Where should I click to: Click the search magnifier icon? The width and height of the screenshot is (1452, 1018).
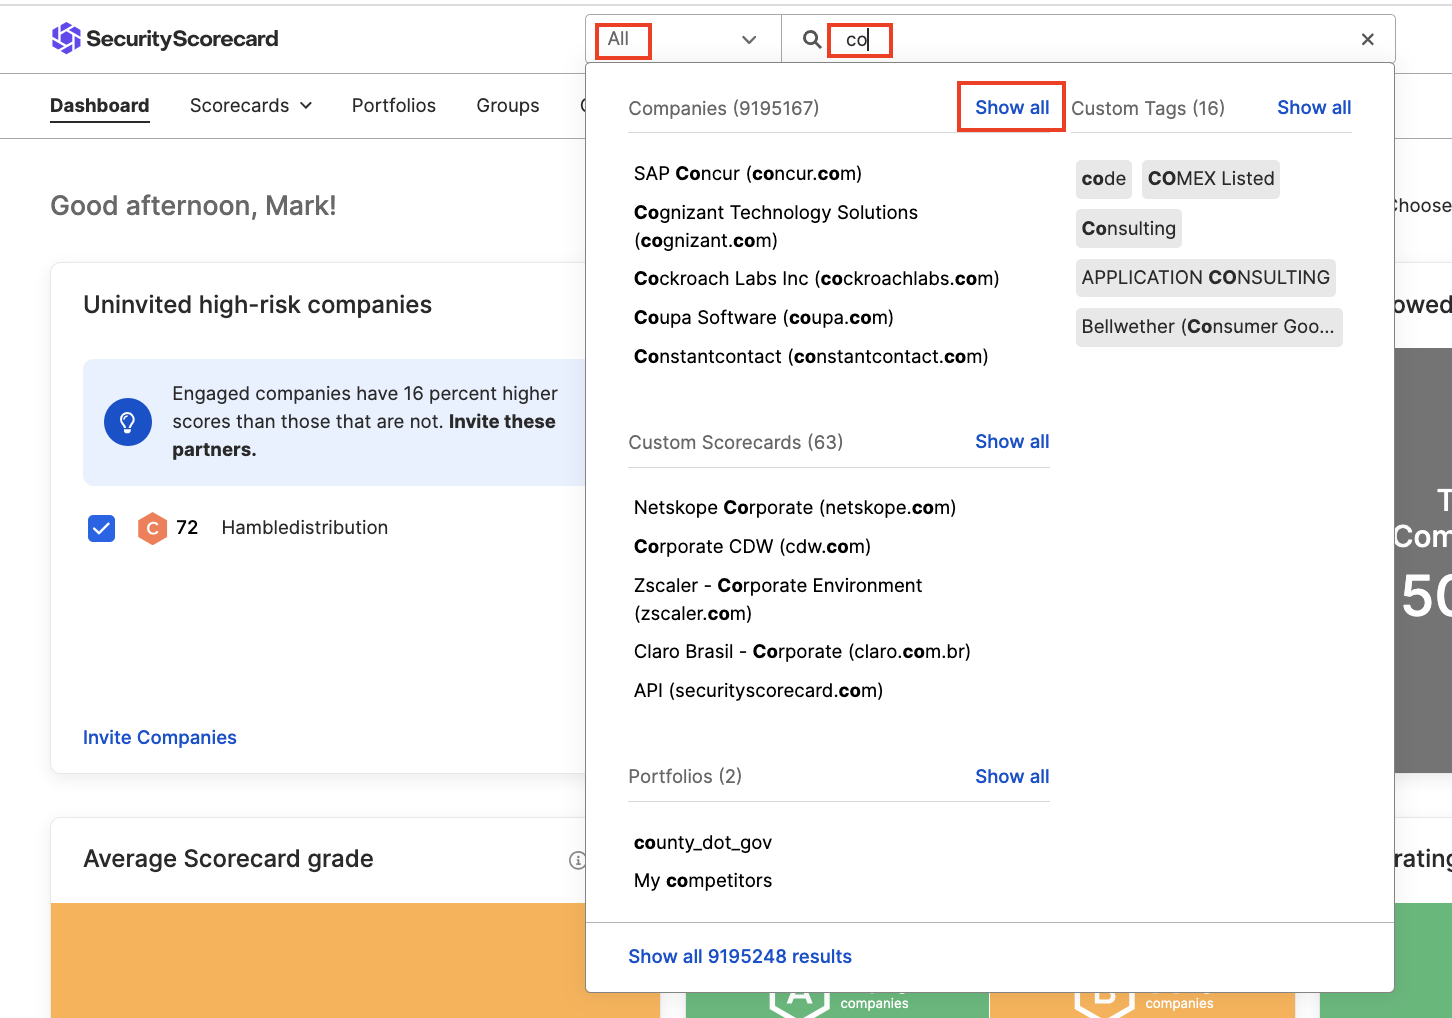(812, 39)
